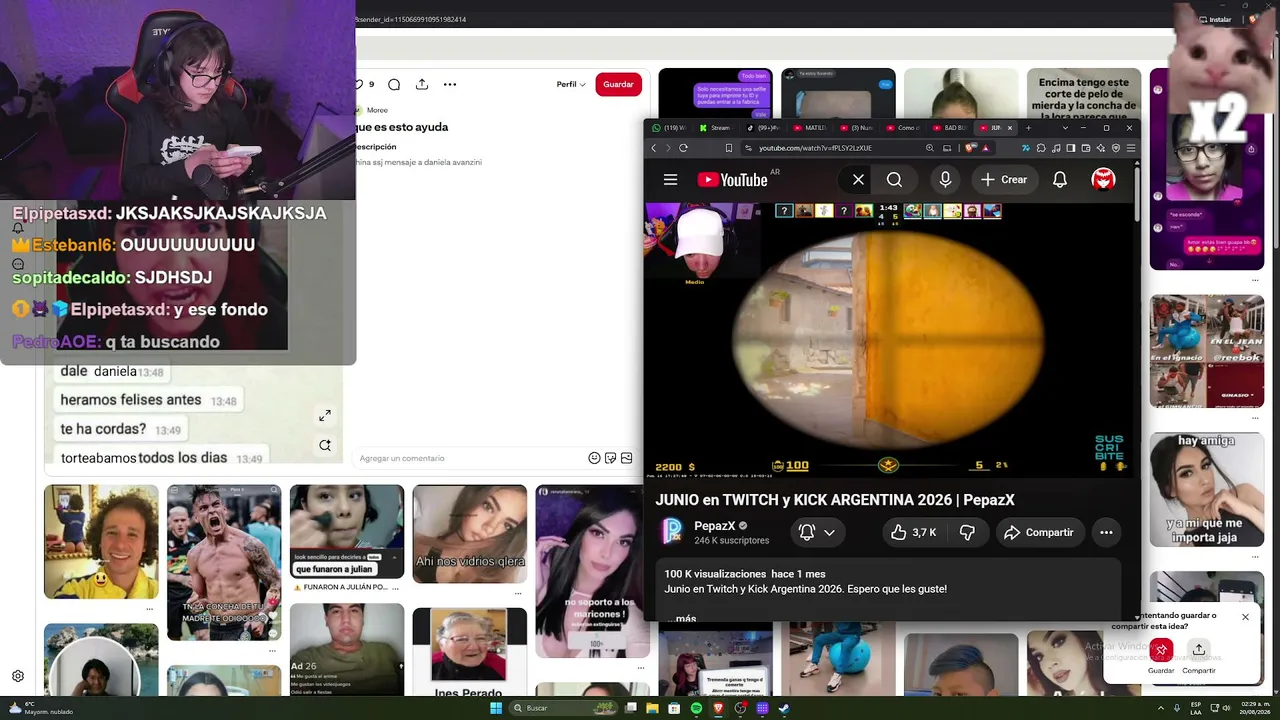Expand the pin image to fullscreen
This screenshot has width=1280, height=720.
tap(325, 415)
